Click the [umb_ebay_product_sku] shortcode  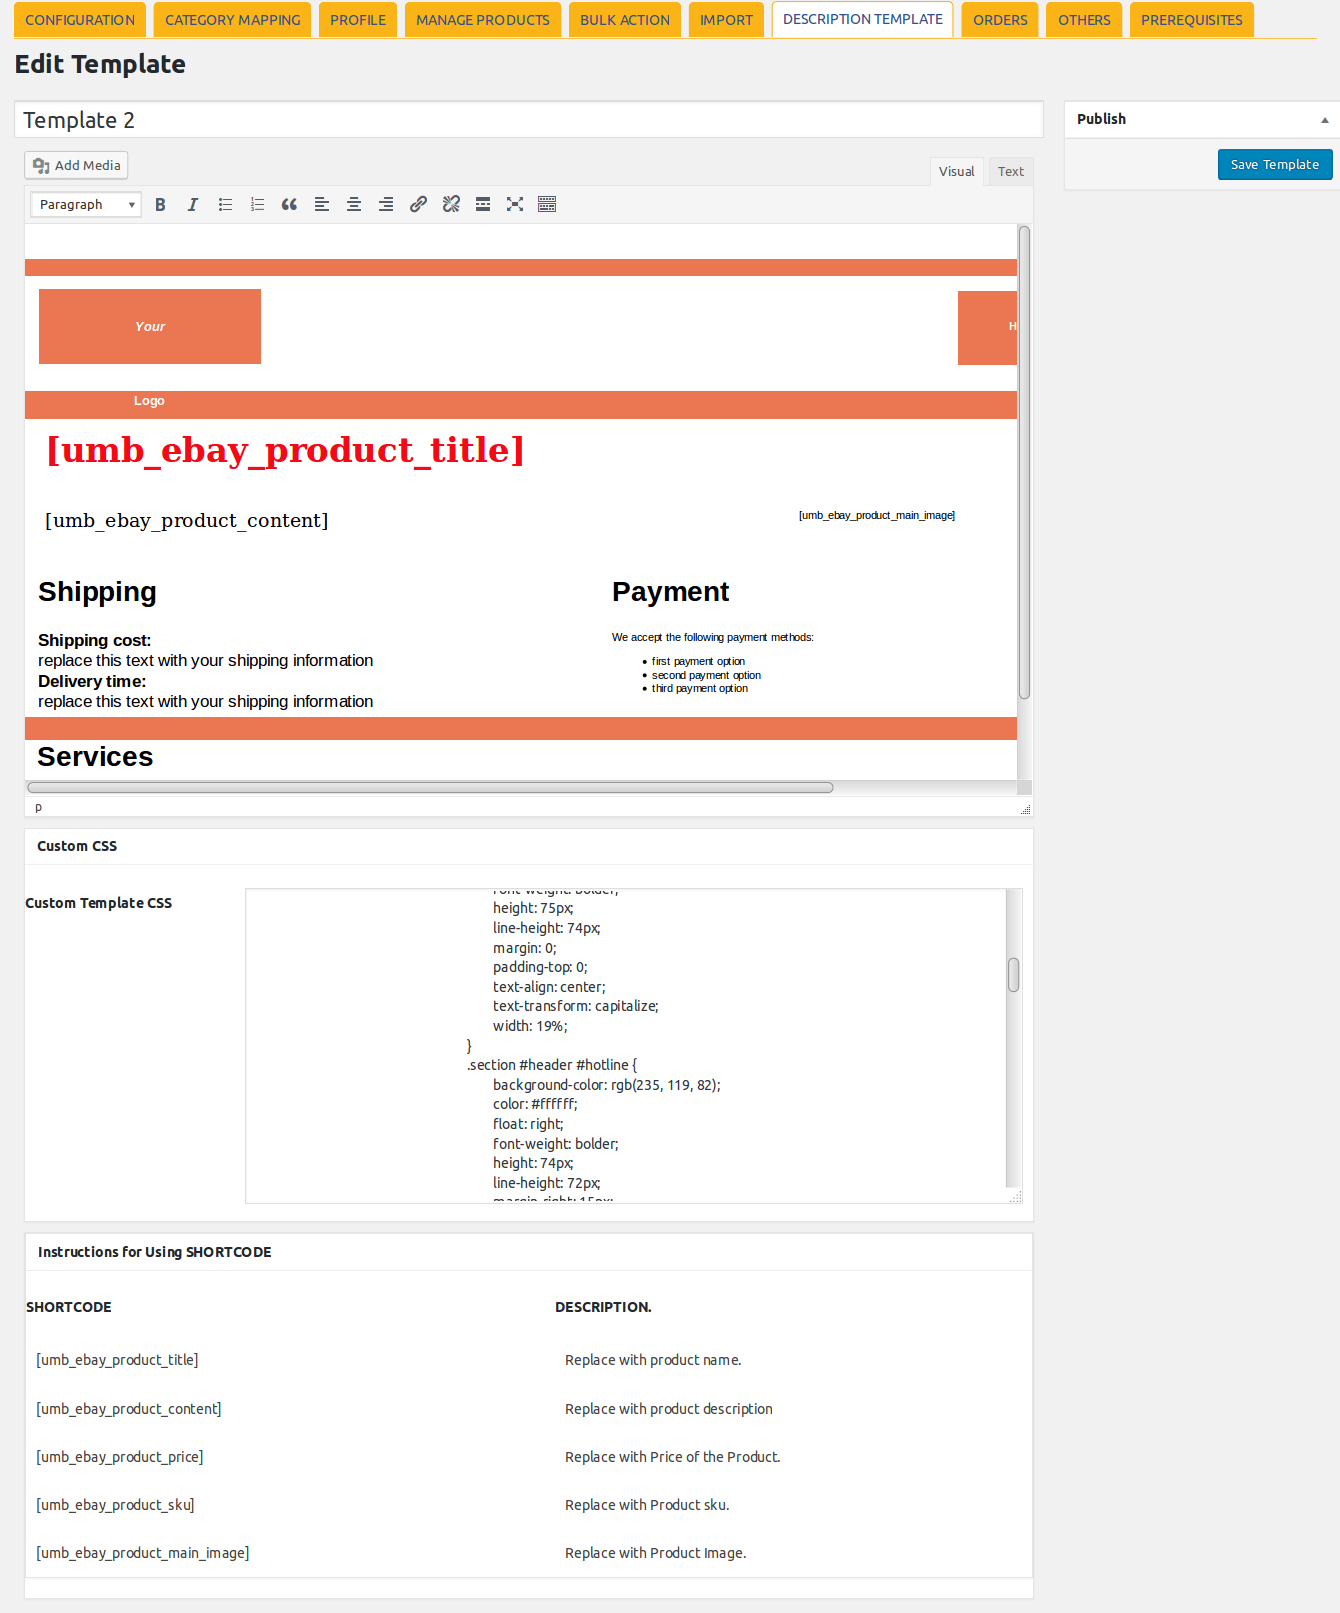pyautogui.click(x=115, y=1505)
